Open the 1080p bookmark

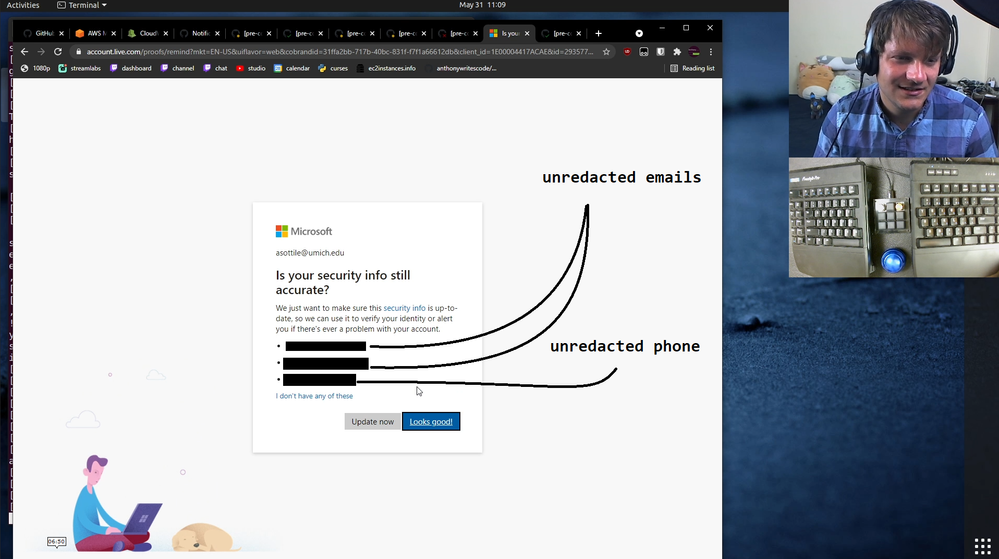[x=36, y=68]
